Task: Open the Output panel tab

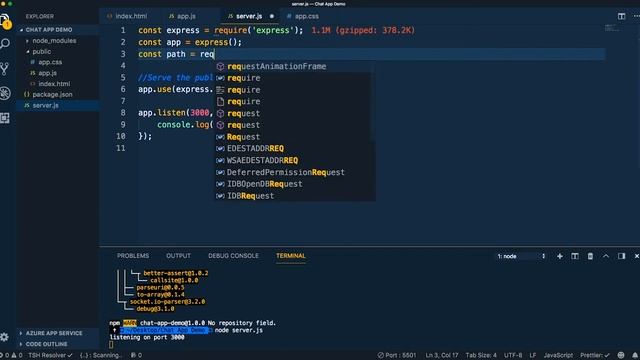Action: [178, 256]
